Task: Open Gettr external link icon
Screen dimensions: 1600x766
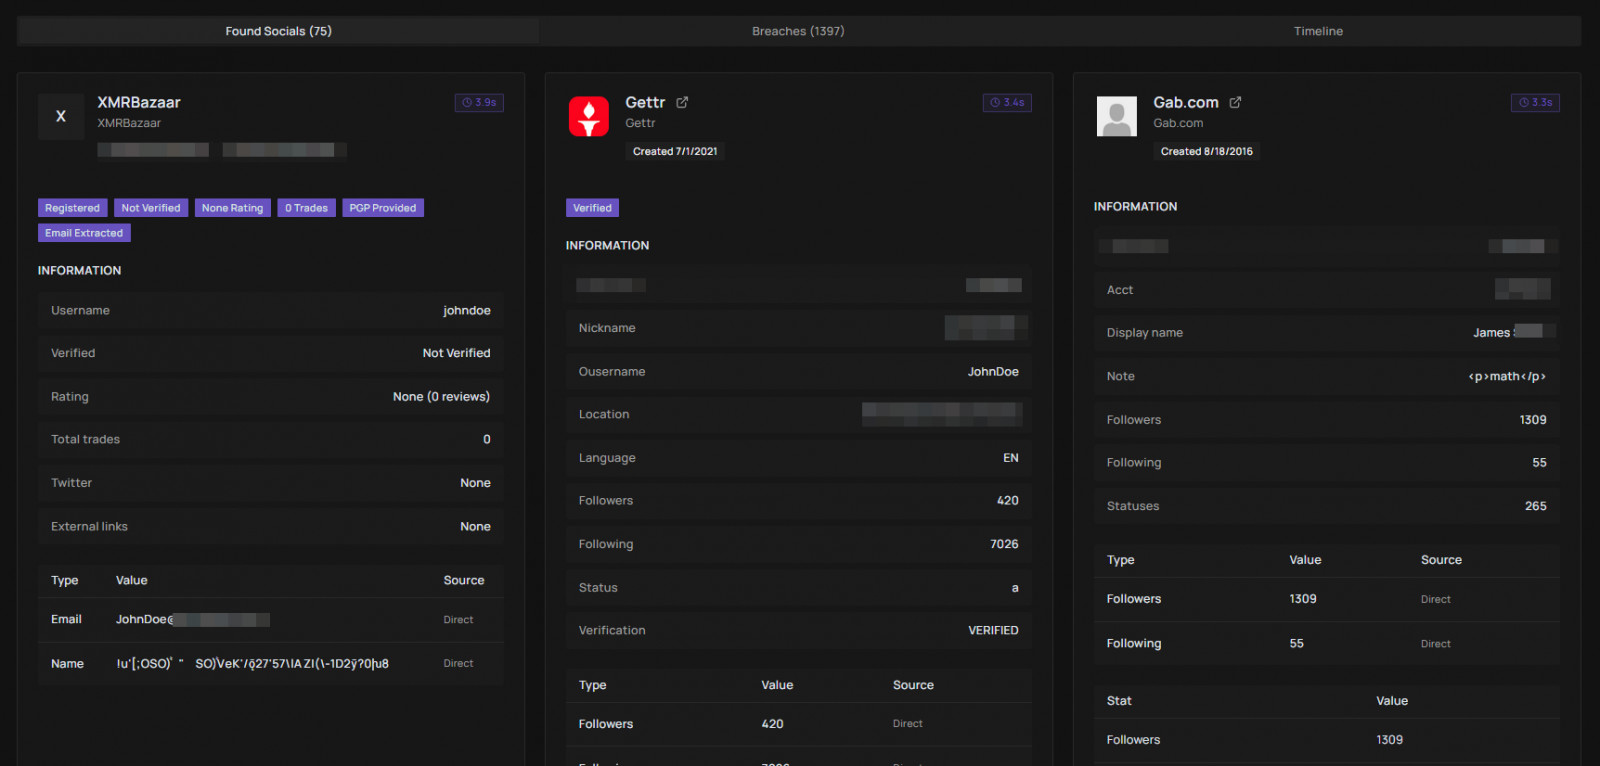Action: [682, 102]
